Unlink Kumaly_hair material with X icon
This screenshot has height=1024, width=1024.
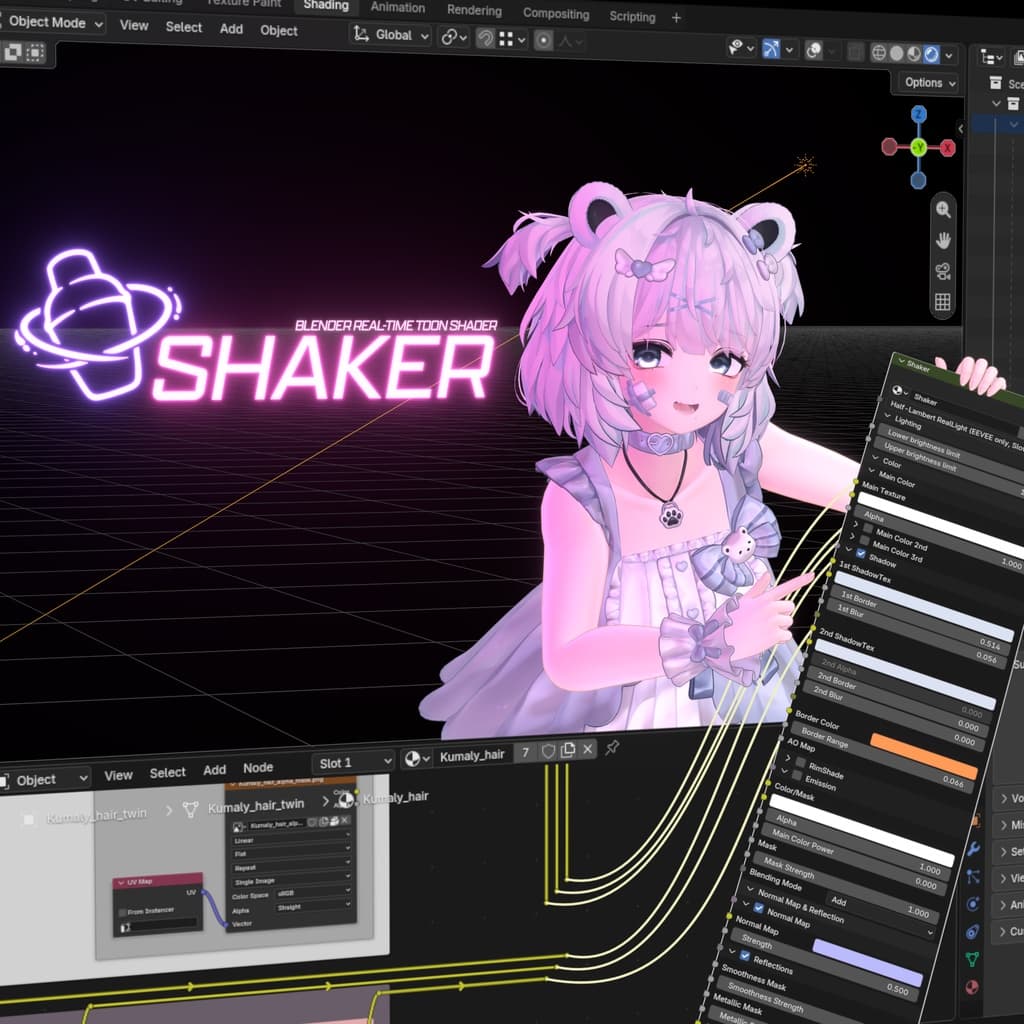click(587, 749)
